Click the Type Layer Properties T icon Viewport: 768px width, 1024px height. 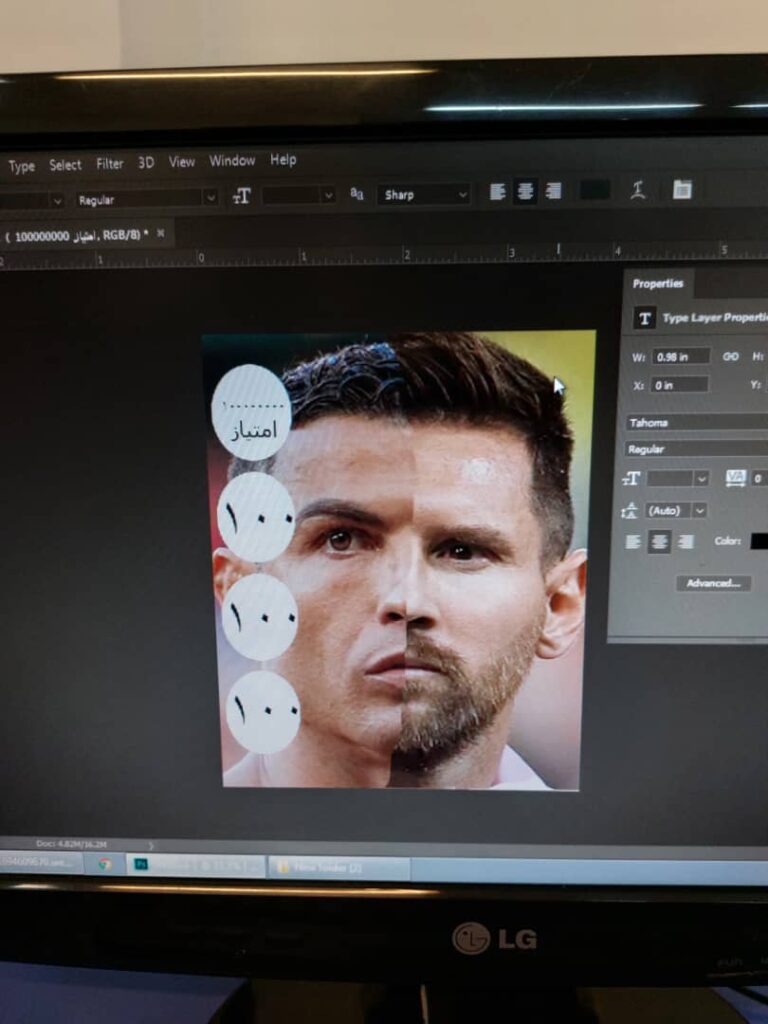coord(645,318)
